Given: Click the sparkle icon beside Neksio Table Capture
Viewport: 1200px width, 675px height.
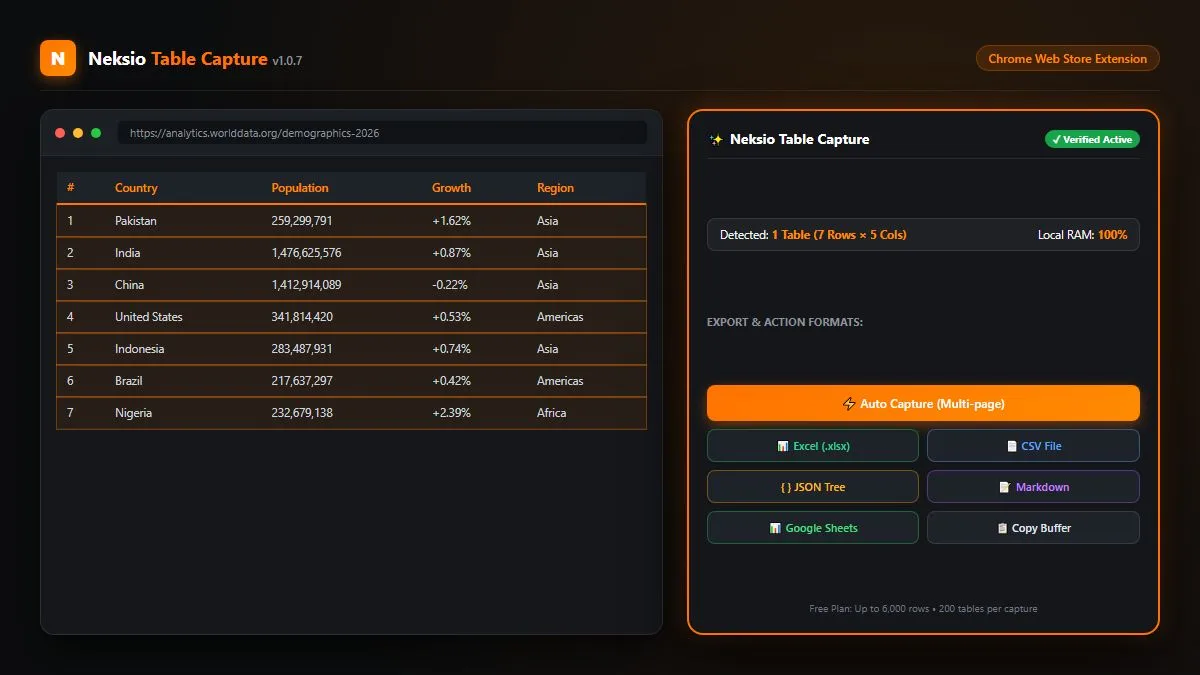Looking at the screenshot, I should pyautogui.click(x=716, y=140).
